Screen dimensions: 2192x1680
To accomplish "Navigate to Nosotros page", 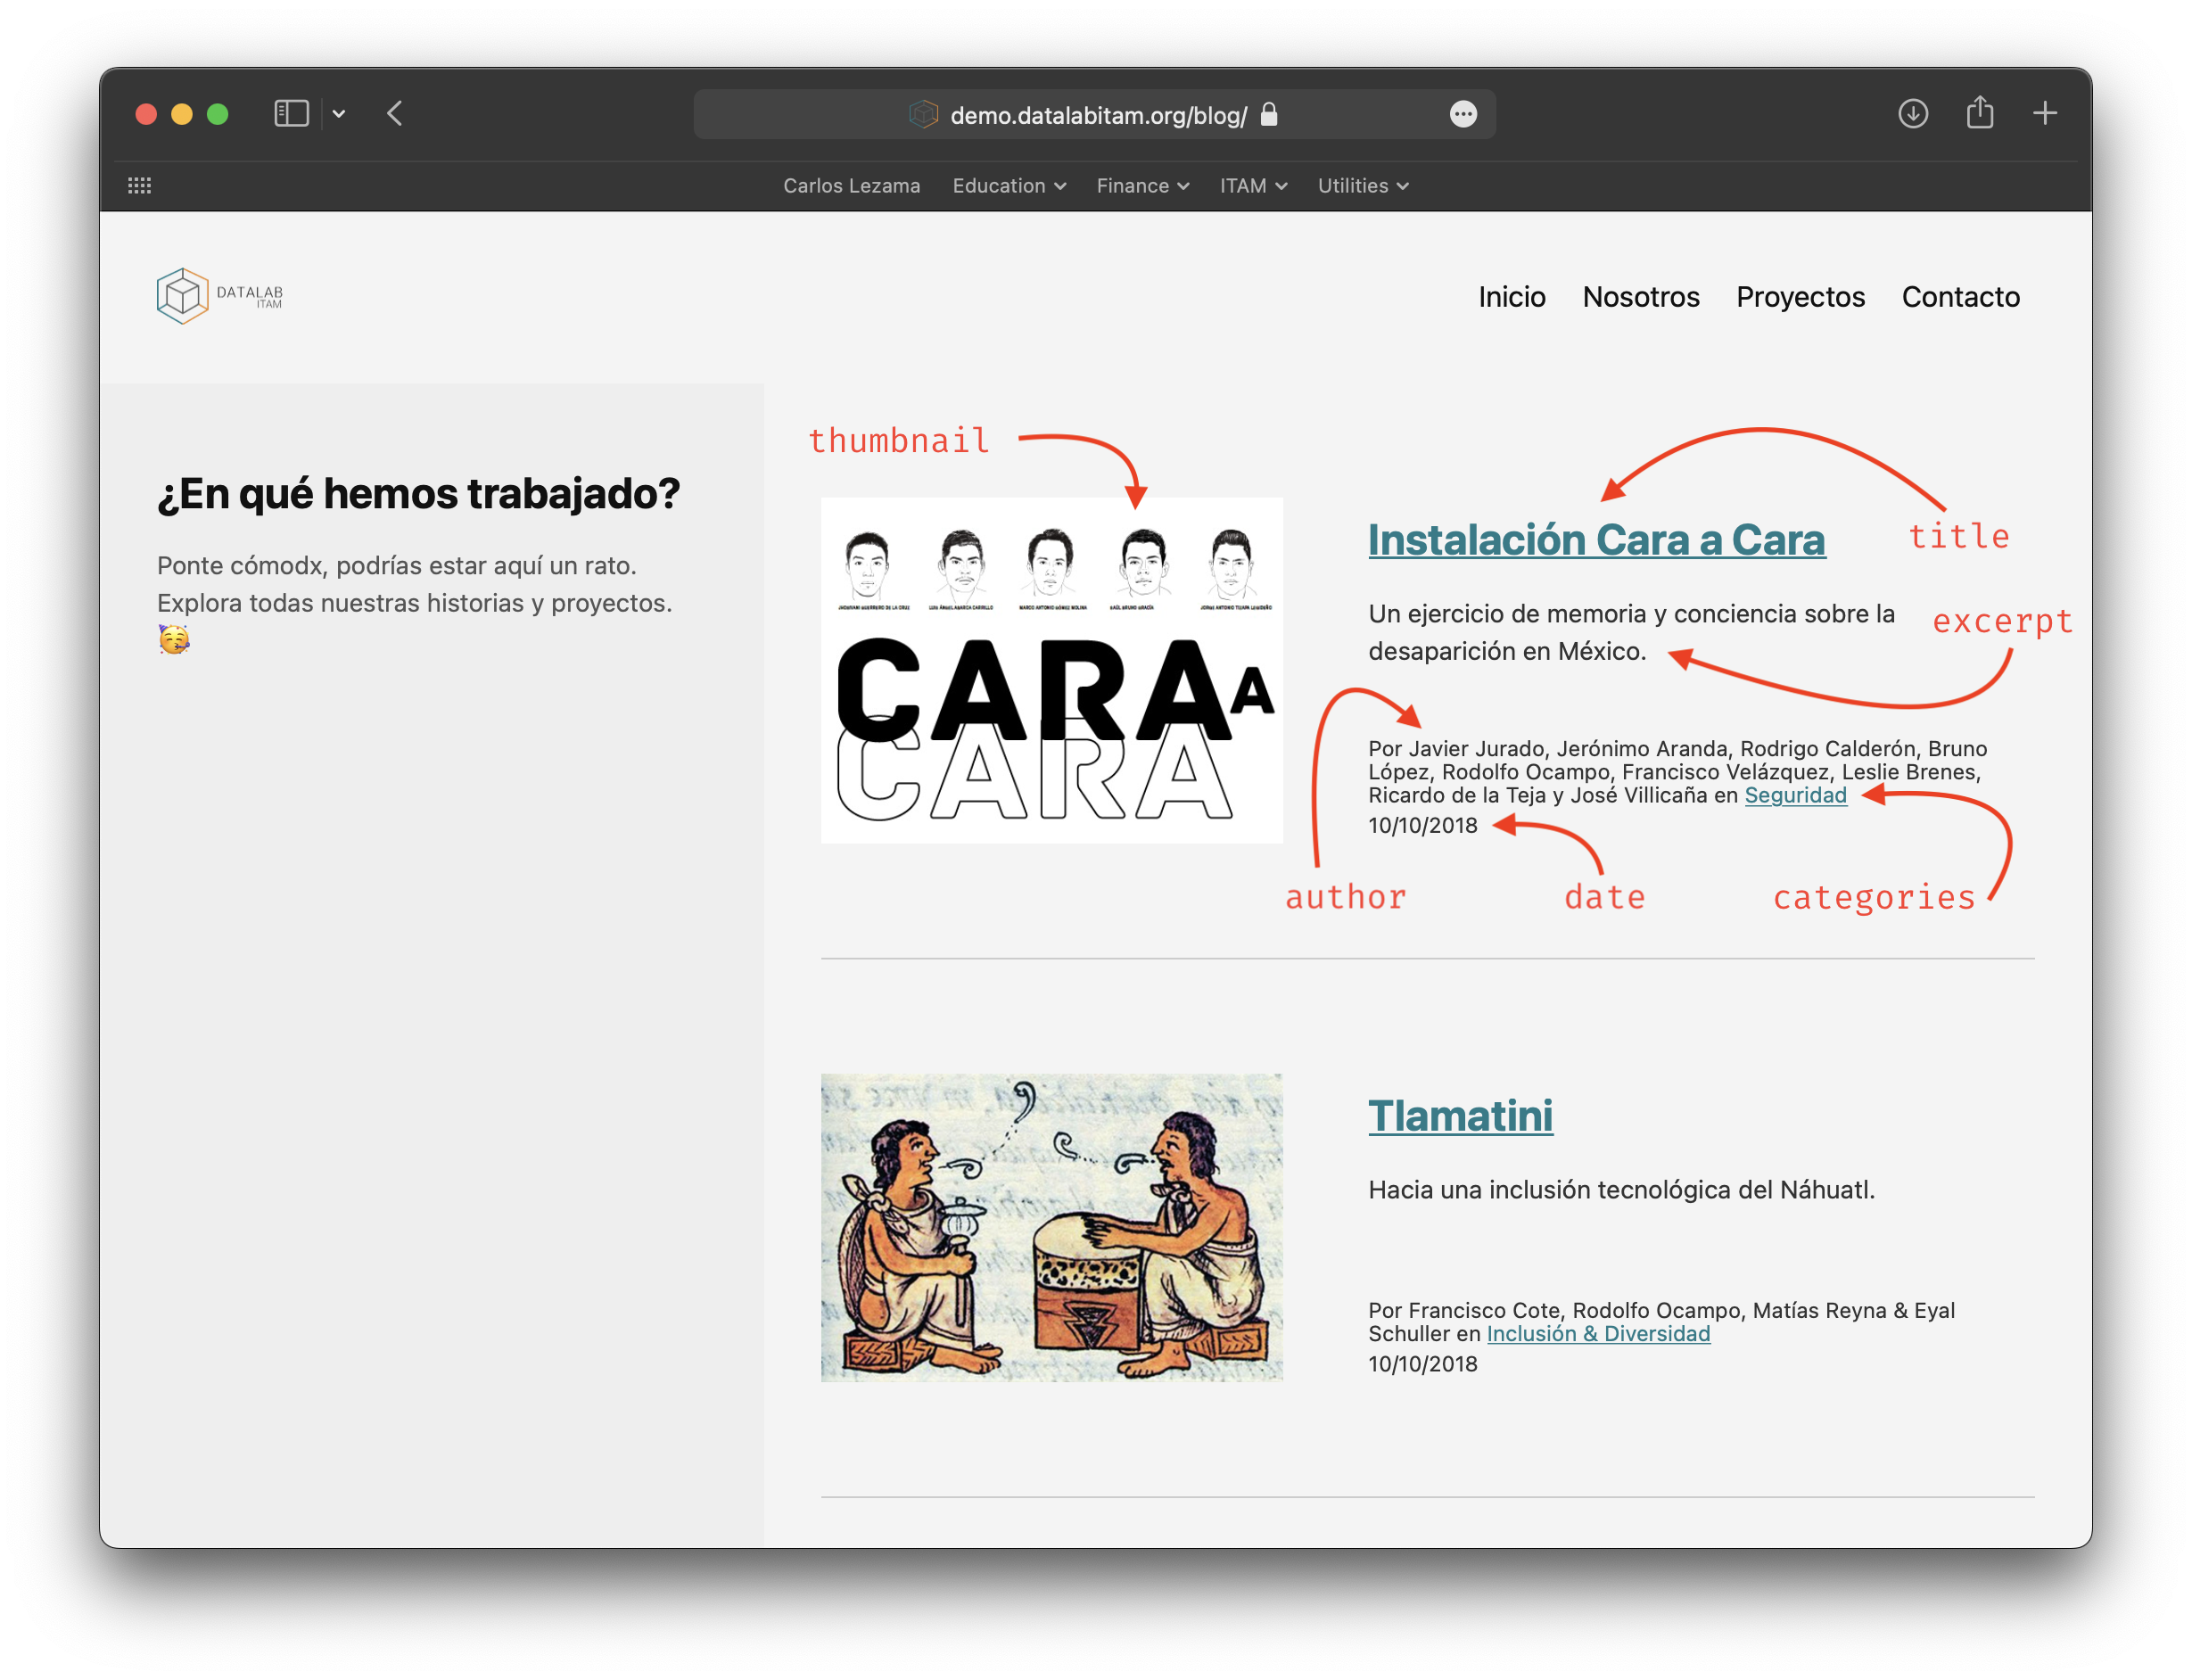I will click(x=1640, y=297).
